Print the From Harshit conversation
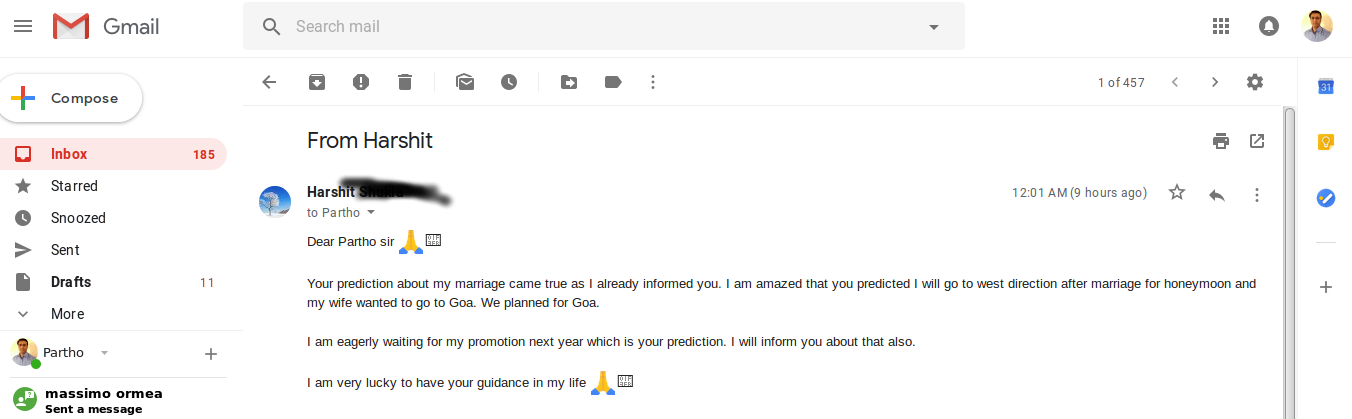The width and height of the screenshot is (1352, 419). coord(1220,141)
